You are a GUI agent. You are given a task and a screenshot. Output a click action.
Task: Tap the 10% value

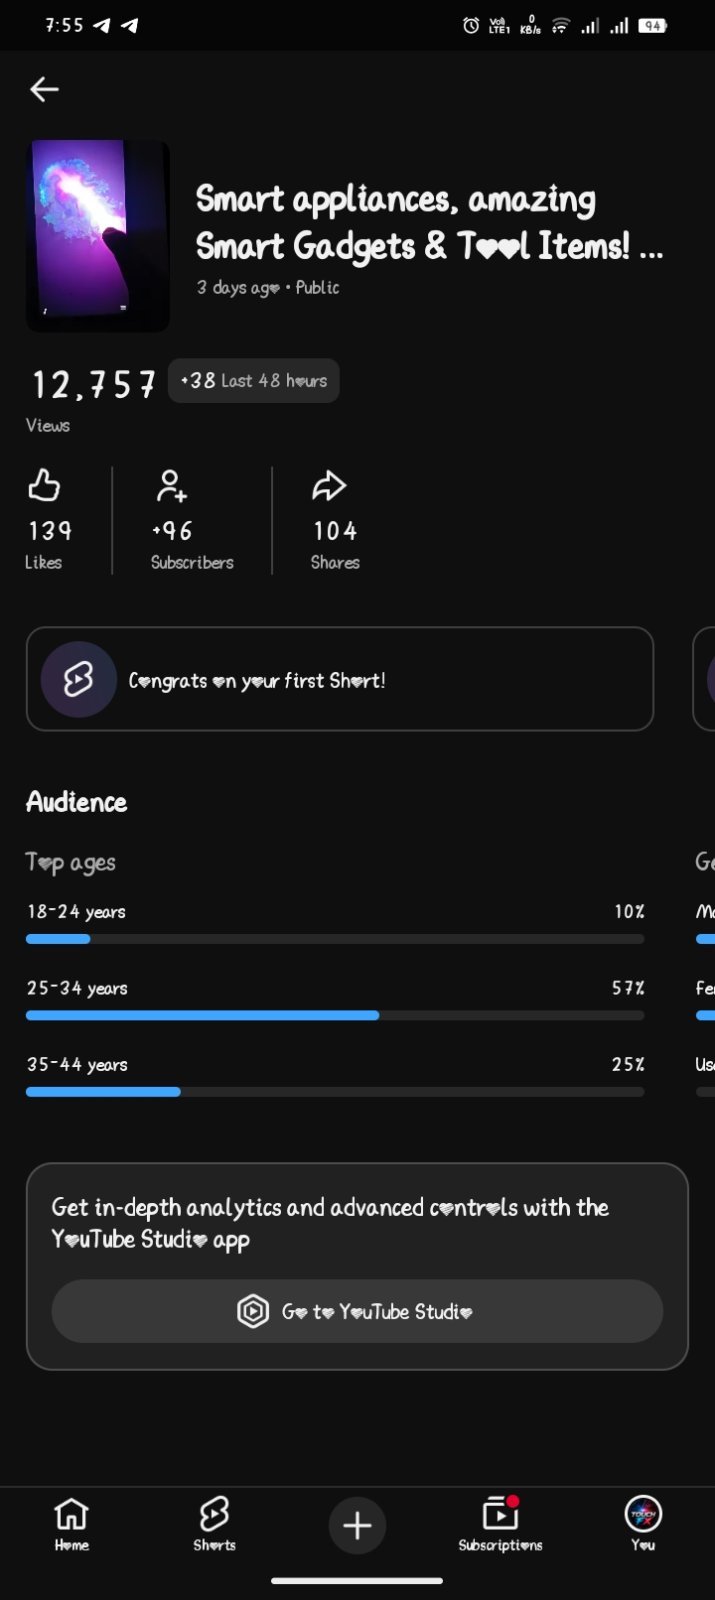click(629, 912)
